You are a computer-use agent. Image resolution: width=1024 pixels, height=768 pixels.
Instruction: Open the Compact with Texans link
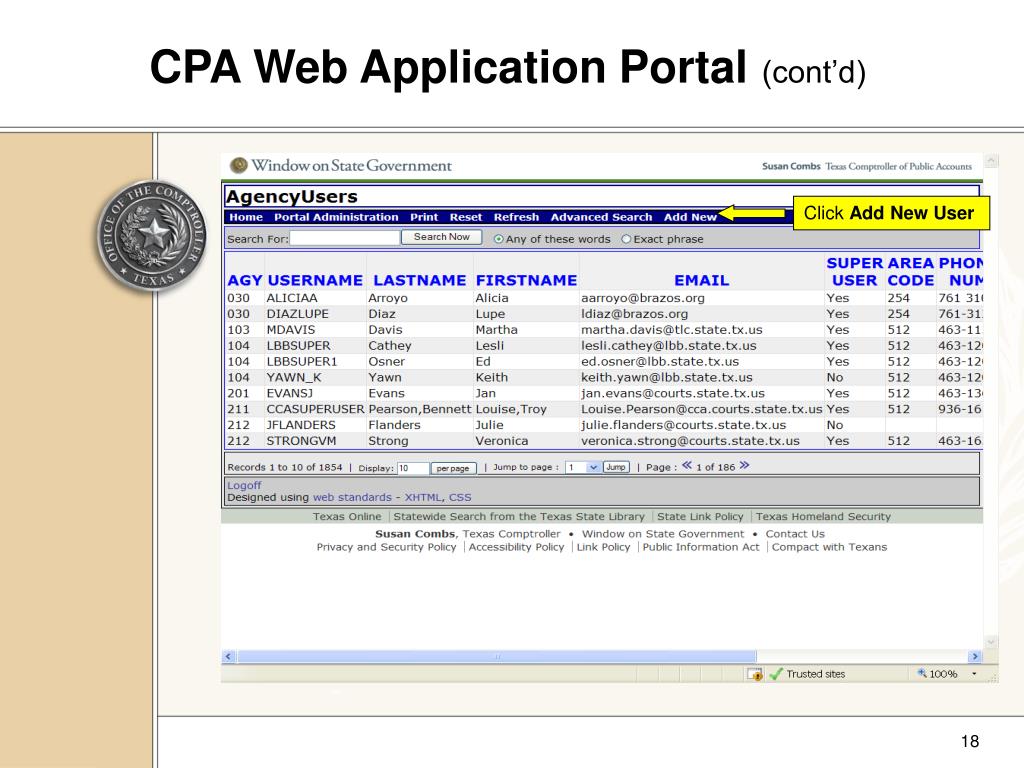[829, 547]
